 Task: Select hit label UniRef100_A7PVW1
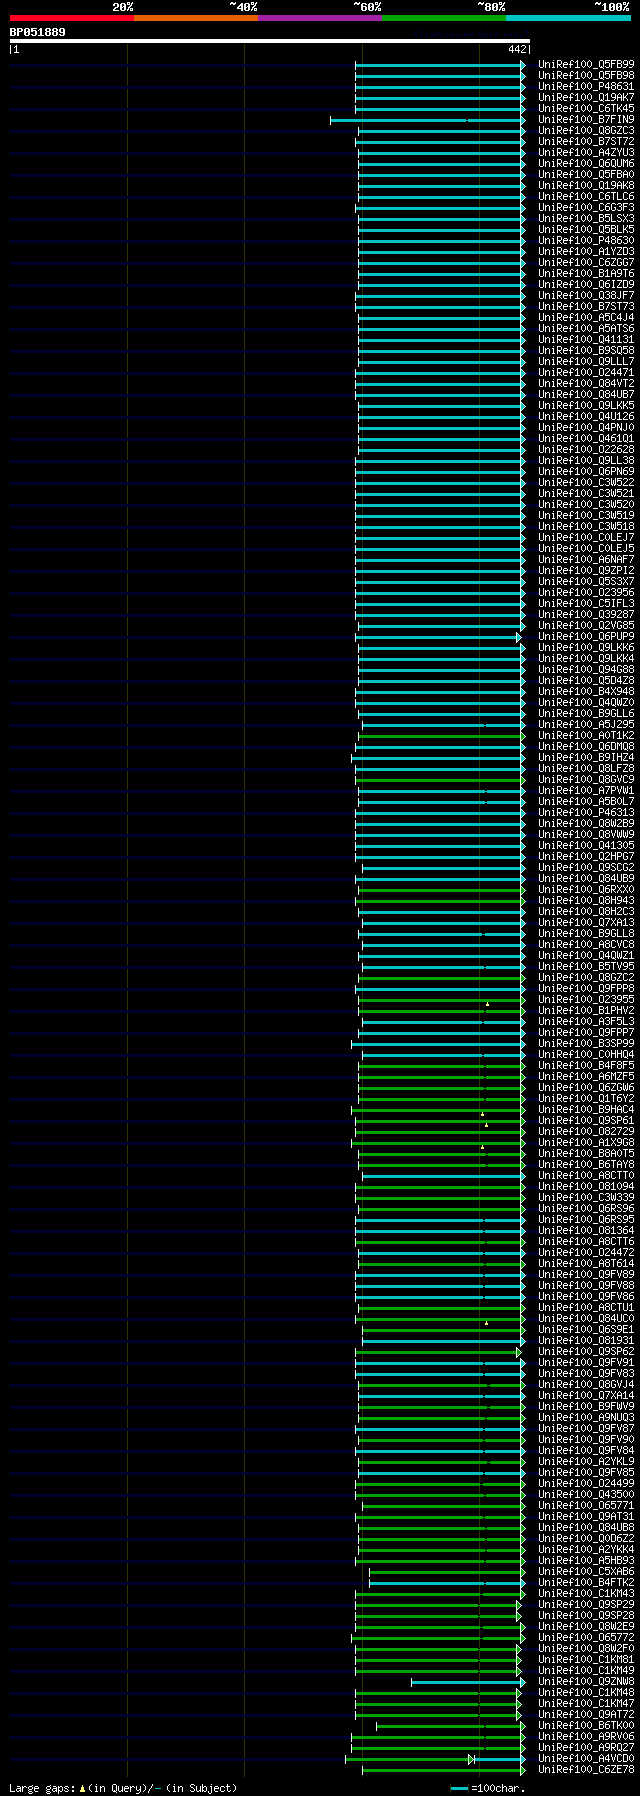[x=586, y=790]
